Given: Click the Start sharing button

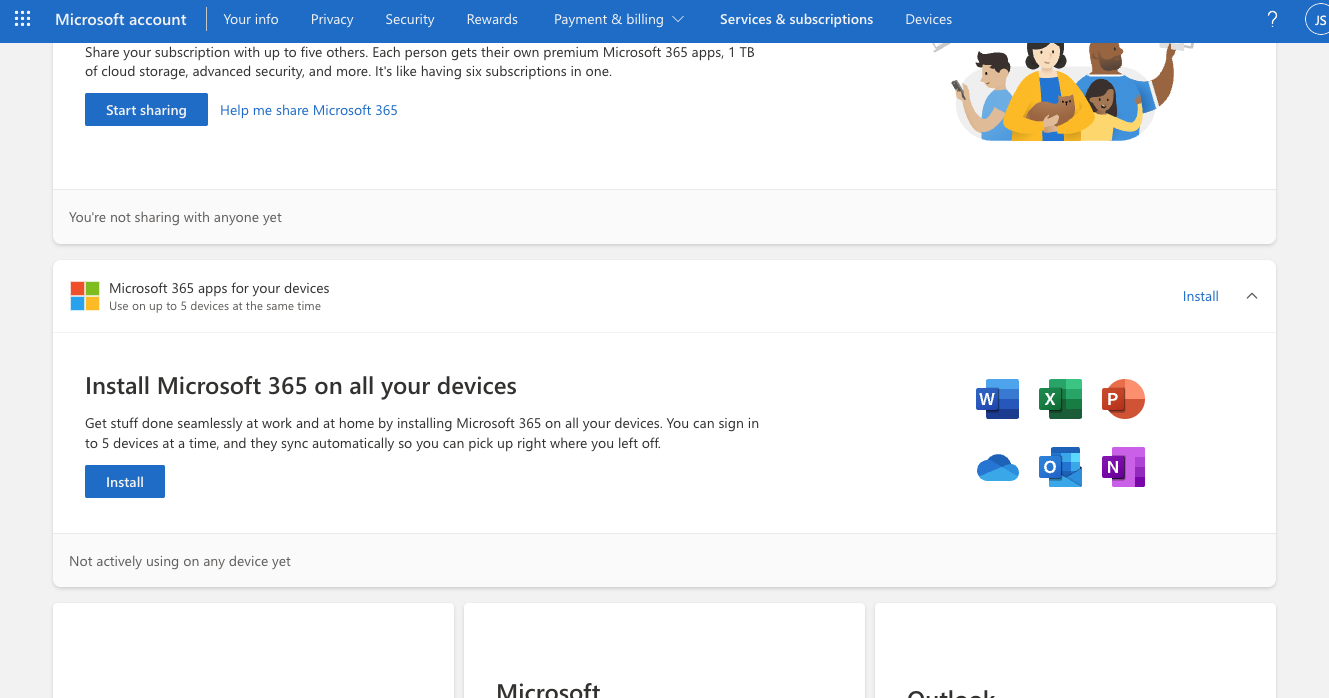Looking at the screenshot, I should point(146,110).
